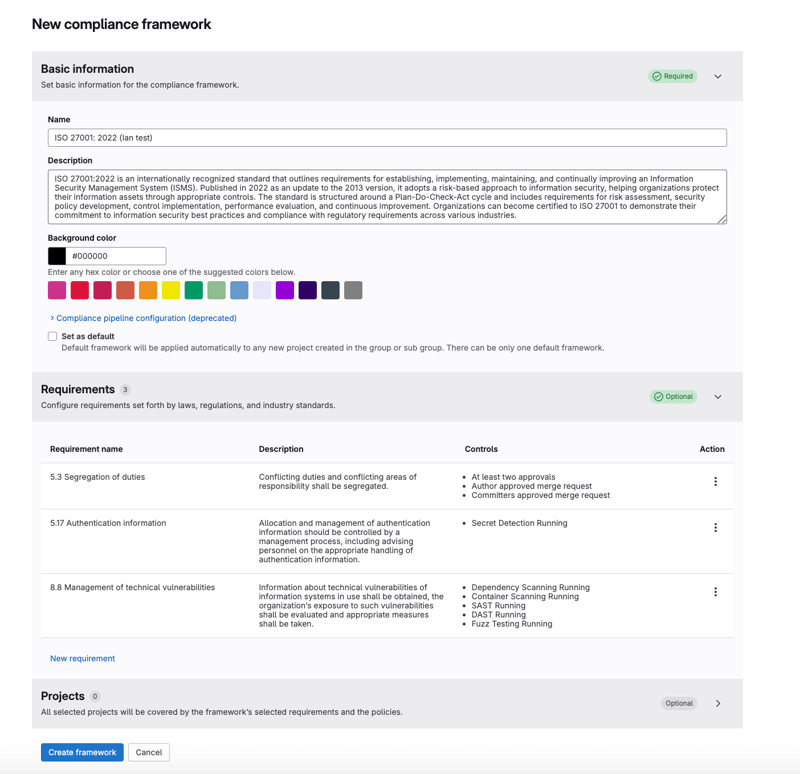Collapse the Requirements section chevron

click(x=717, y=396)
